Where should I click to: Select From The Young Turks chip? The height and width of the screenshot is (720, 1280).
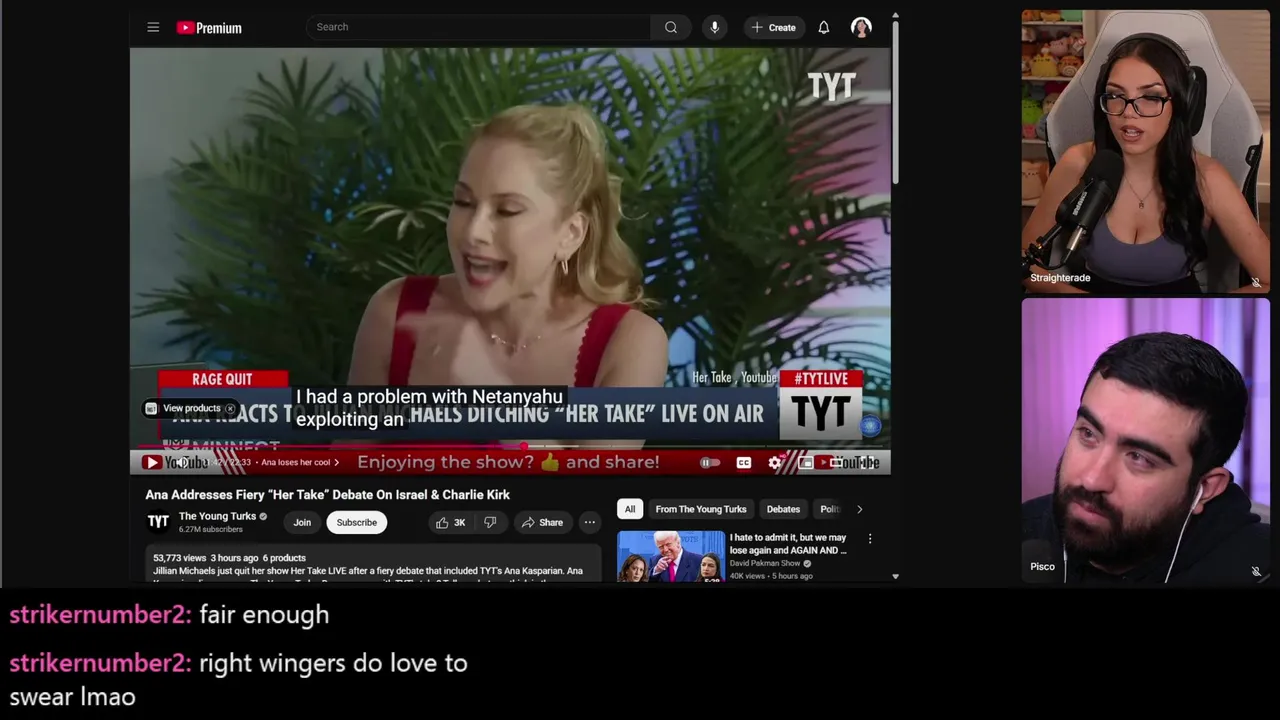700,509
